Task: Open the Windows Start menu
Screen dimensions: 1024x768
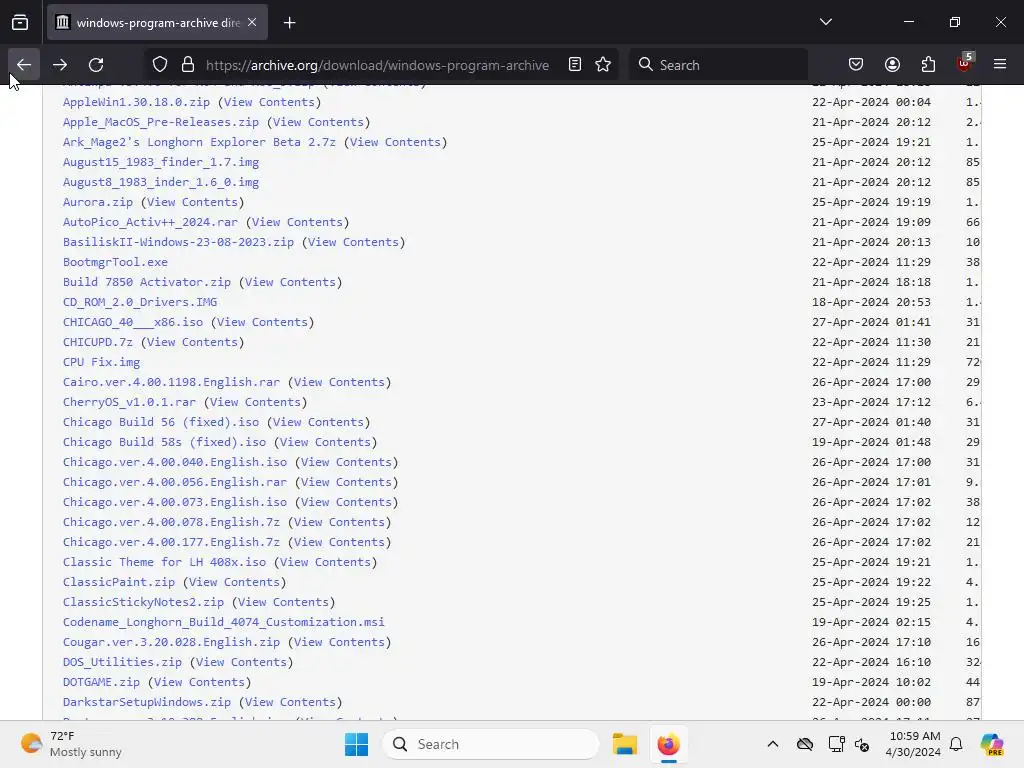Action: [357, 744]
